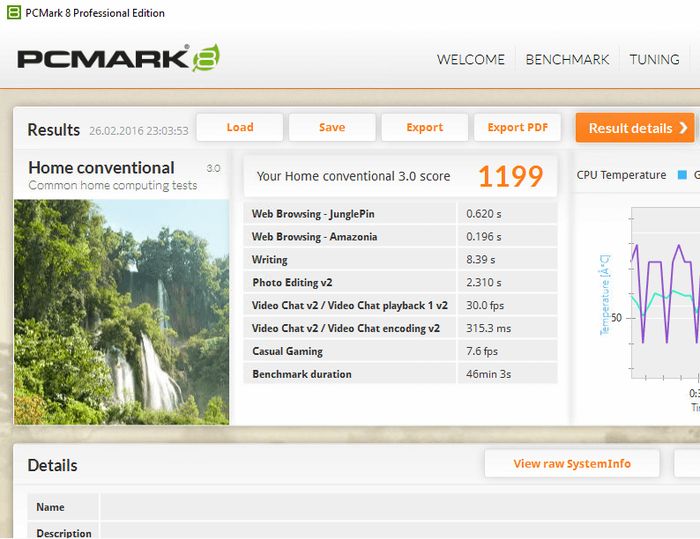Switch to the BENCHMARK tab
The image size is (700, 539).
[567, 59]
